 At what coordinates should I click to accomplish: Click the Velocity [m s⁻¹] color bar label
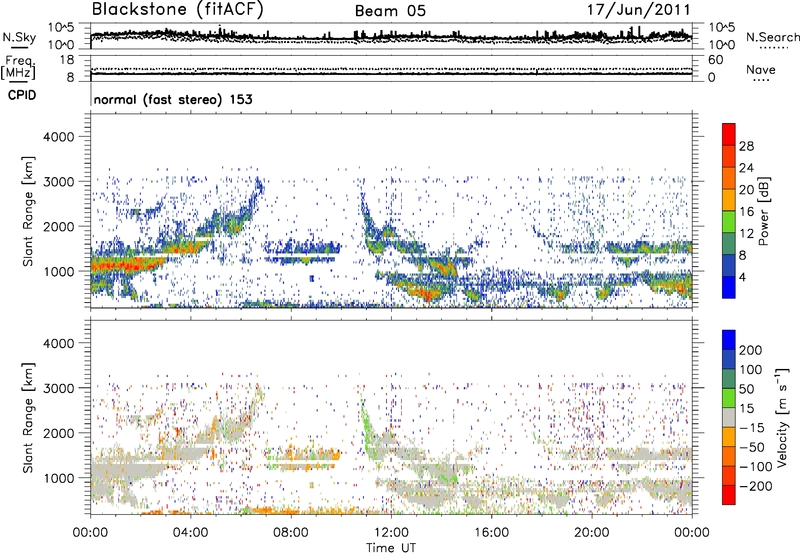coord(782,417)
